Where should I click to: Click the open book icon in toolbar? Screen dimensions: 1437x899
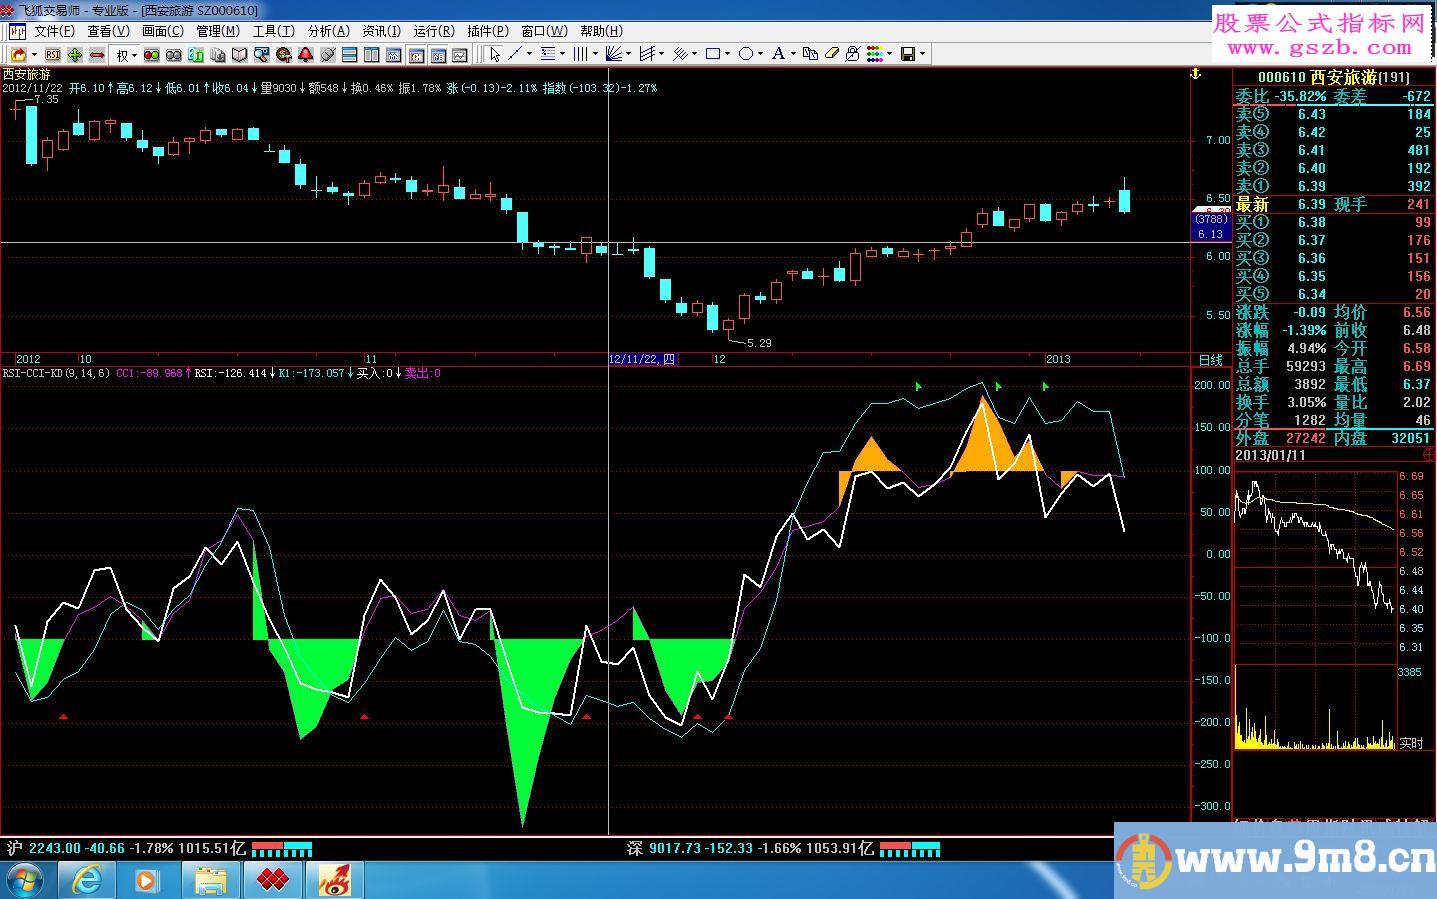[x=239, y=54]
